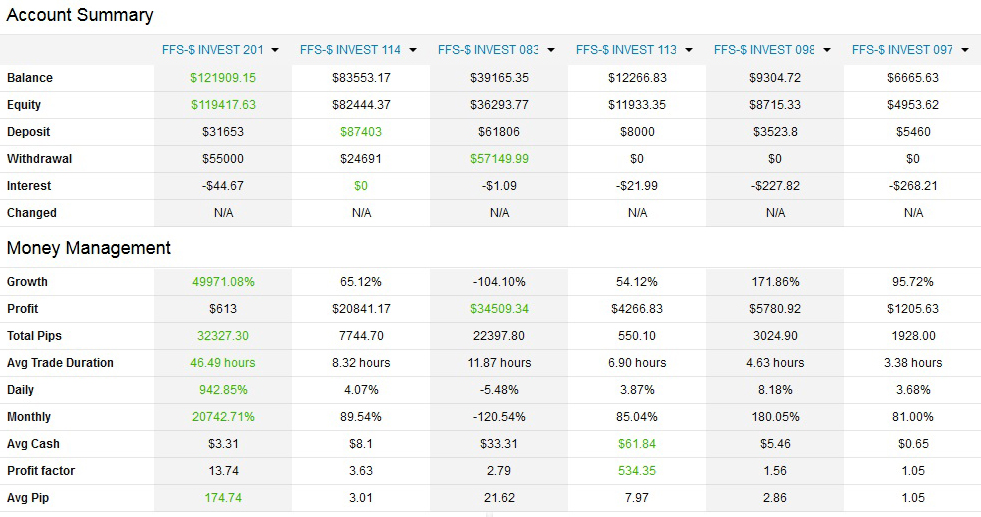Select the FFS-$ INVEST 098 header link
This screenshot has height=517, width=981.
(764, 50)
